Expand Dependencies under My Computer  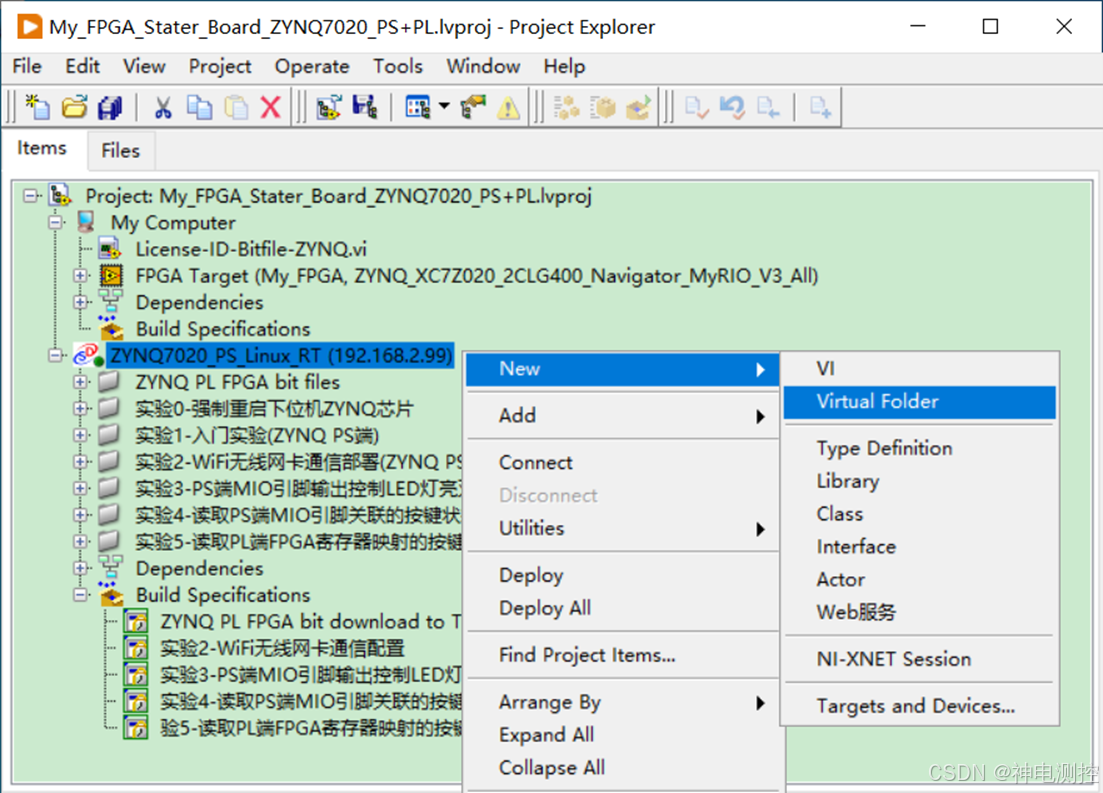pos(81,302)
